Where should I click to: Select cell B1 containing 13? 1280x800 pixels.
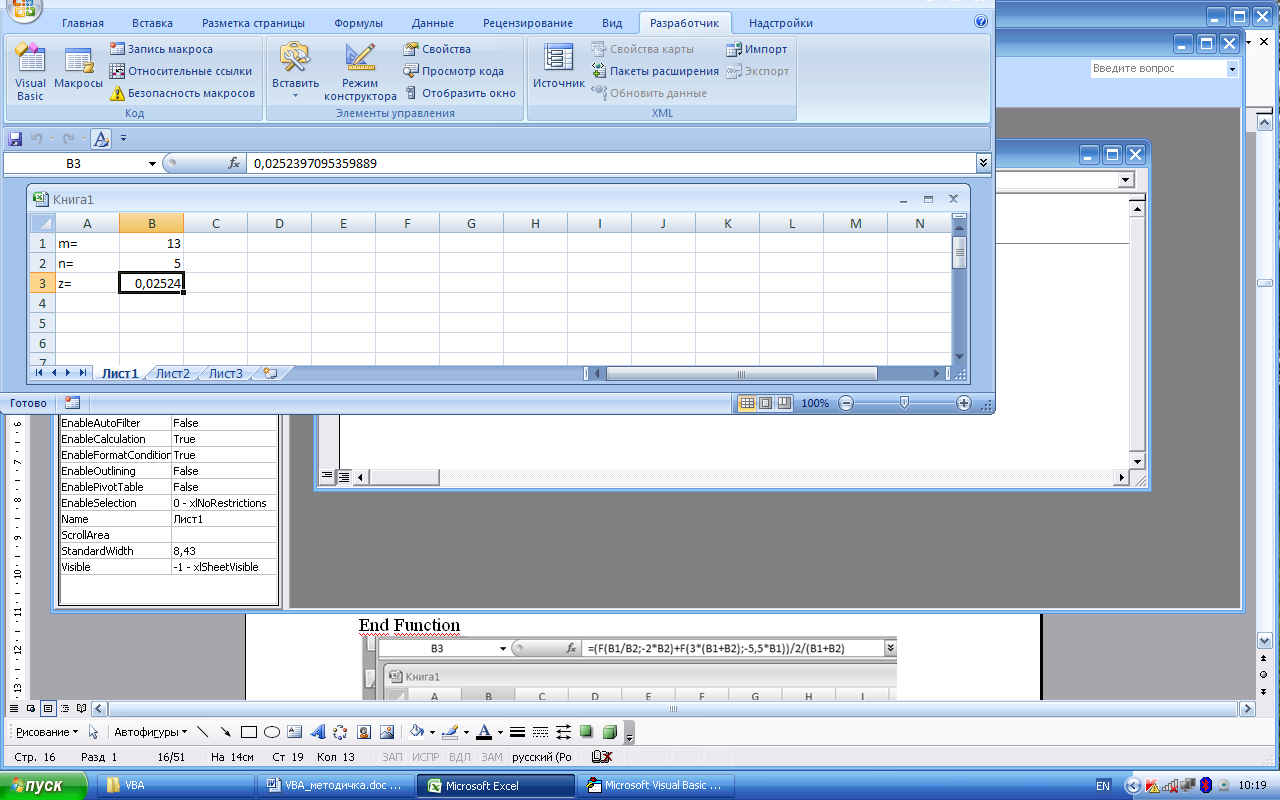(151, 243)
